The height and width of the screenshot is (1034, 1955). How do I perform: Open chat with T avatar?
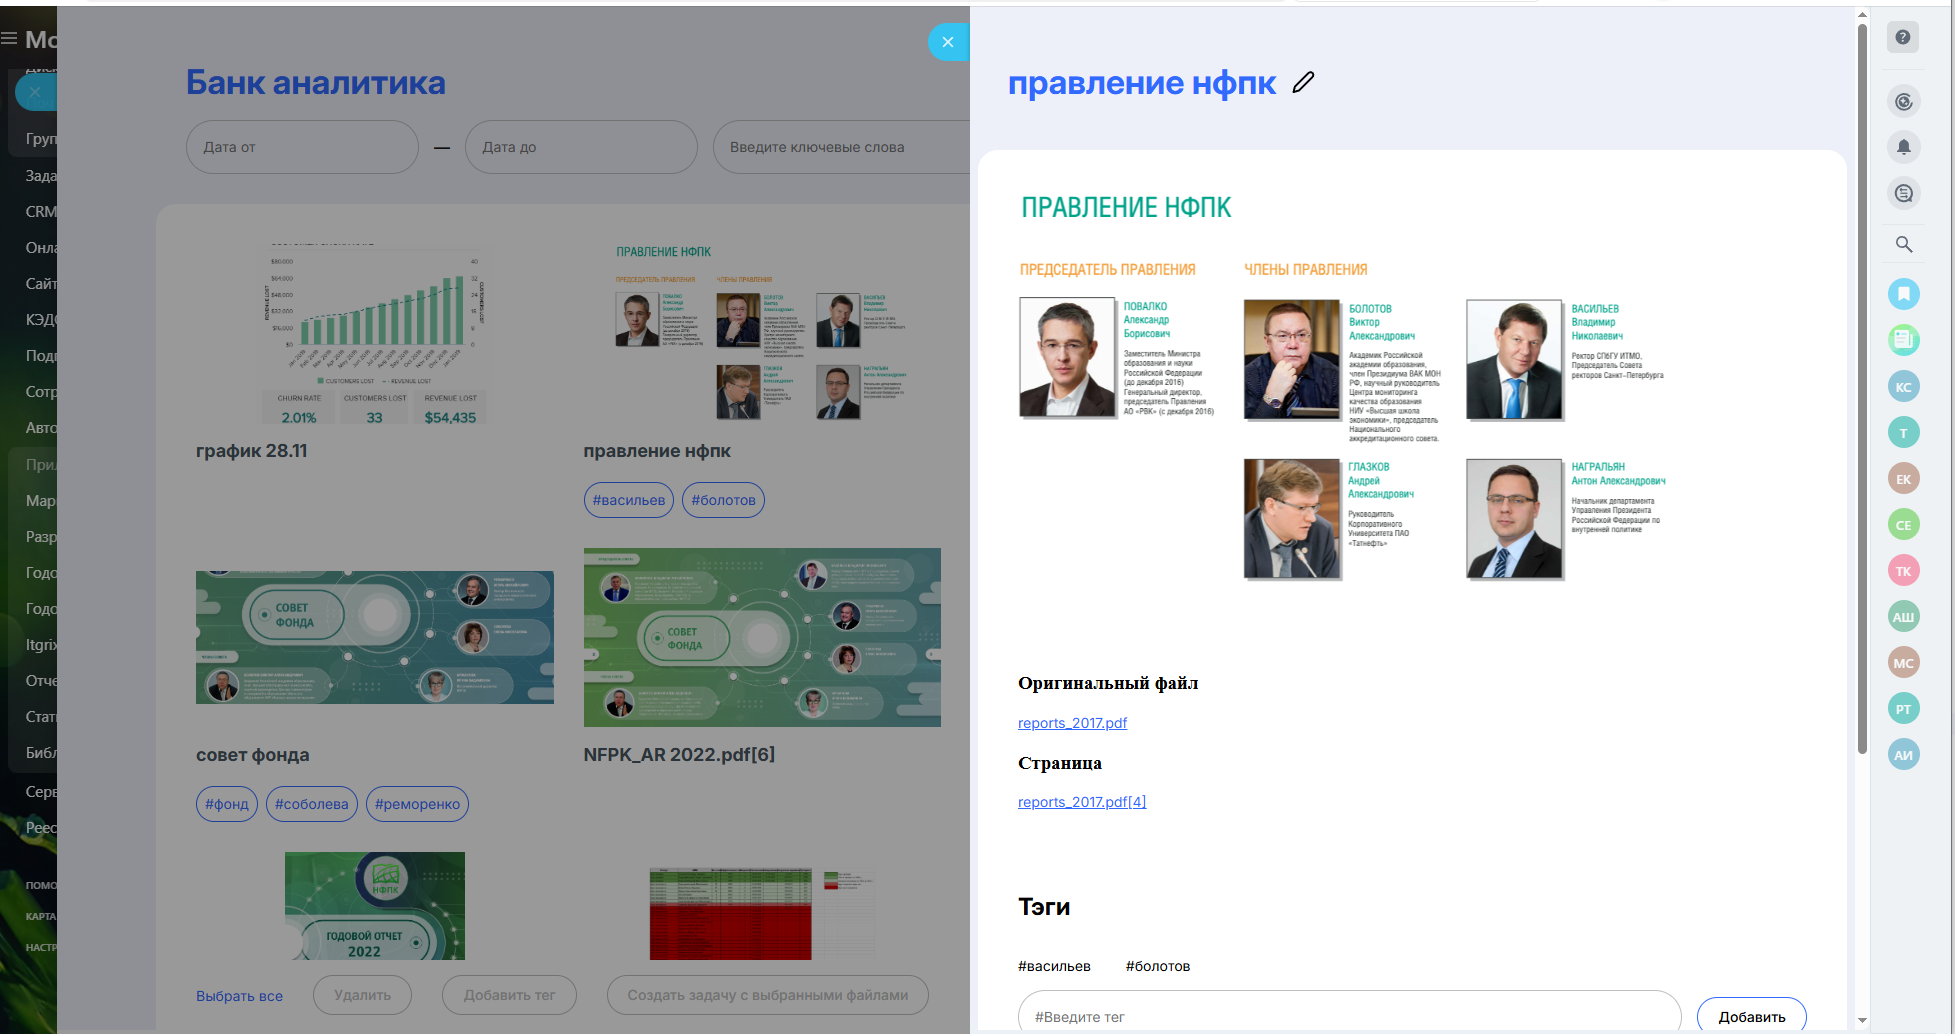1903,433
